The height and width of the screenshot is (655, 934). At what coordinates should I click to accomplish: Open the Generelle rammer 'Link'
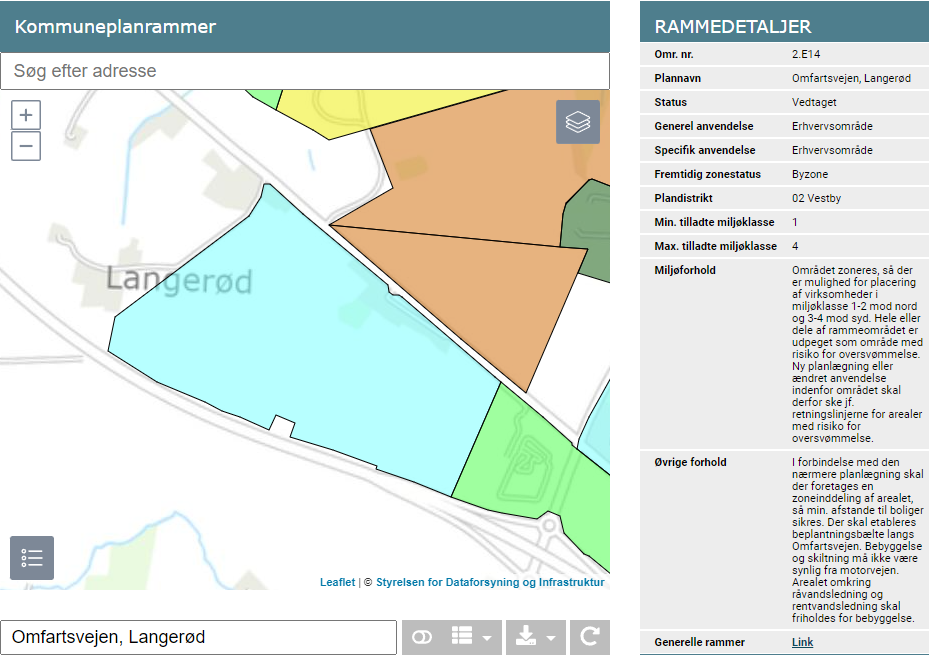(x=802, y=642)
